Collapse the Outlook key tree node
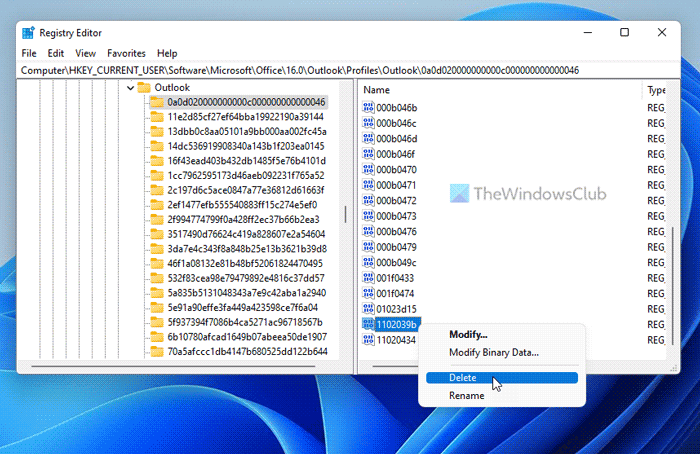The image size is (700, 454). click(x=130, y=87)
